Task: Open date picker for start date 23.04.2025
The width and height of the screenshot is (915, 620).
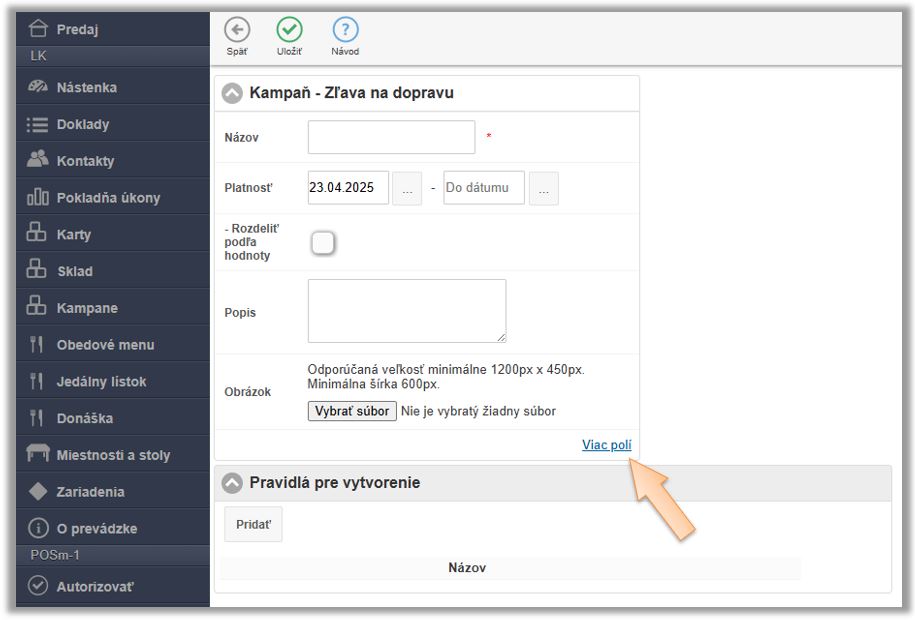Action: [x=406, y=188]
